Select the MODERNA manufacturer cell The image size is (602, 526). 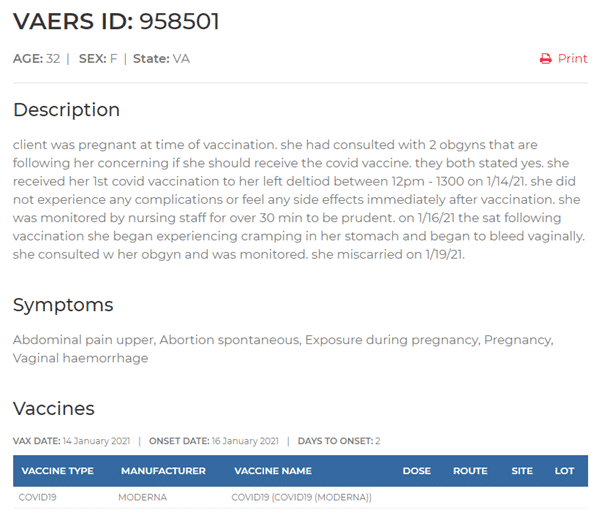[x=142, y=497]
